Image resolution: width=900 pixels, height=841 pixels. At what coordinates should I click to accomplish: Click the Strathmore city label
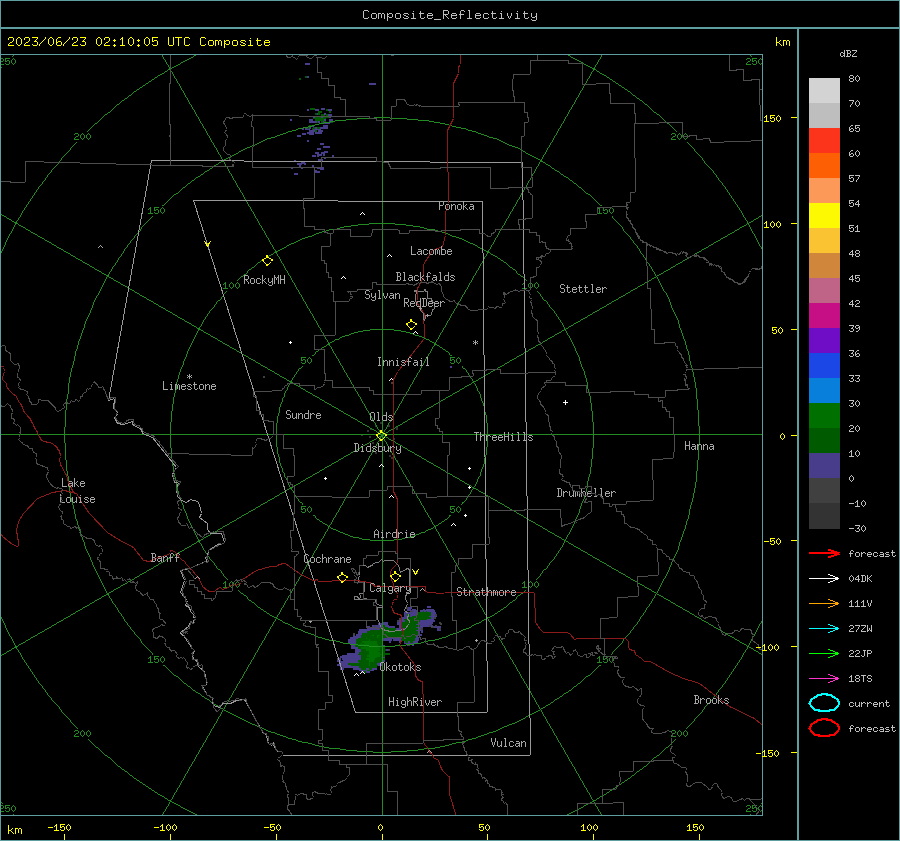(x=486, y=592)
